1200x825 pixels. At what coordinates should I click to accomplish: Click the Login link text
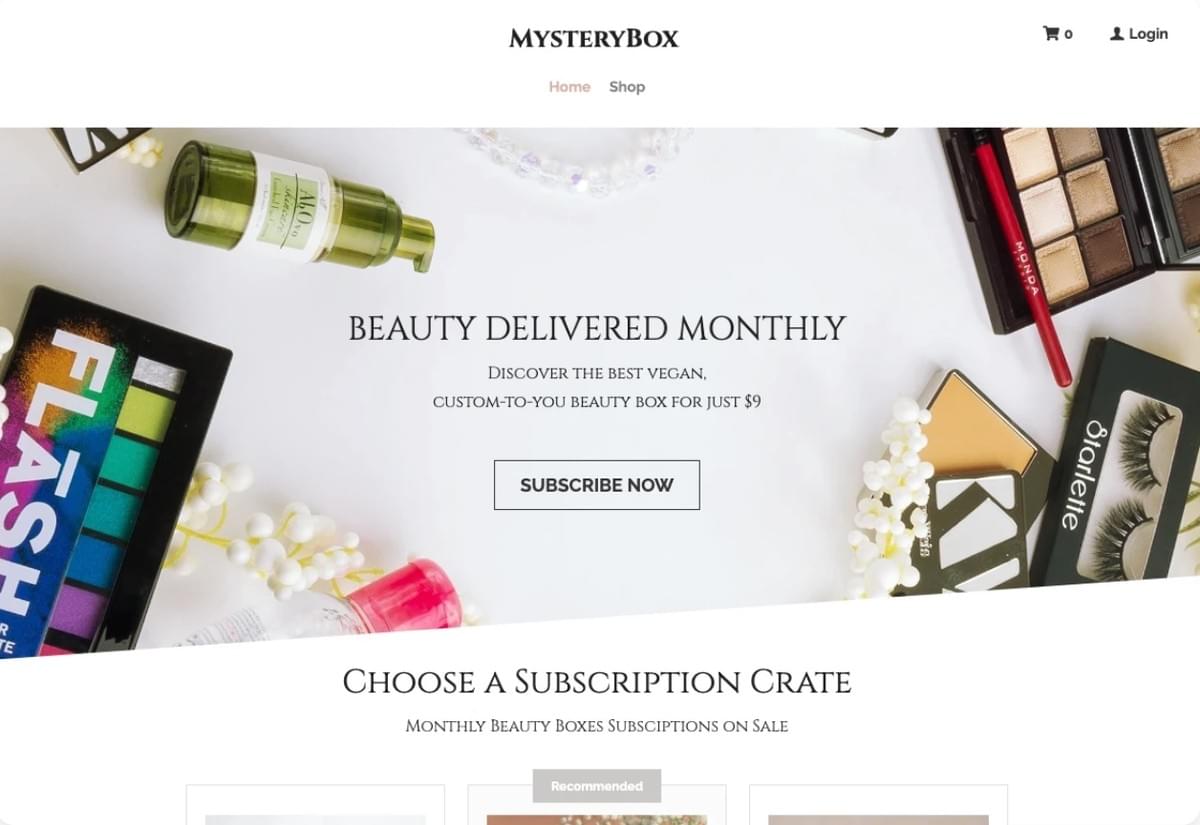(1148, 33)
